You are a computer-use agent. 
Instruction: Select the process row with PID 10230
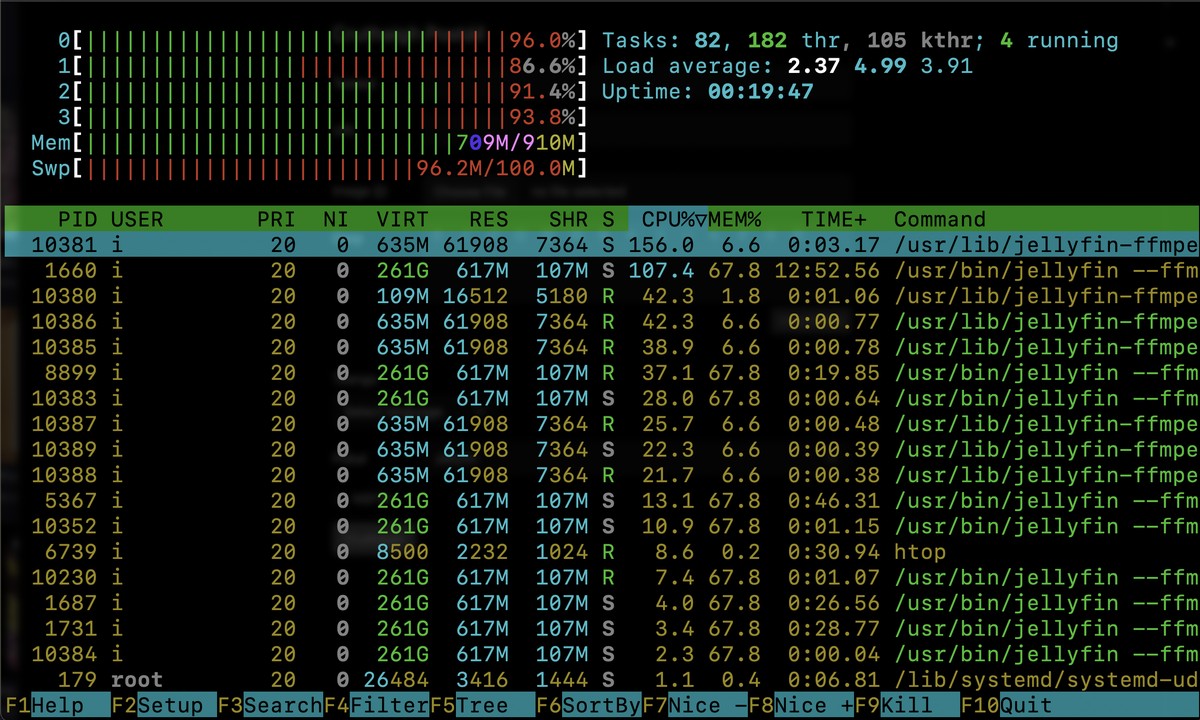click(600, 577)
